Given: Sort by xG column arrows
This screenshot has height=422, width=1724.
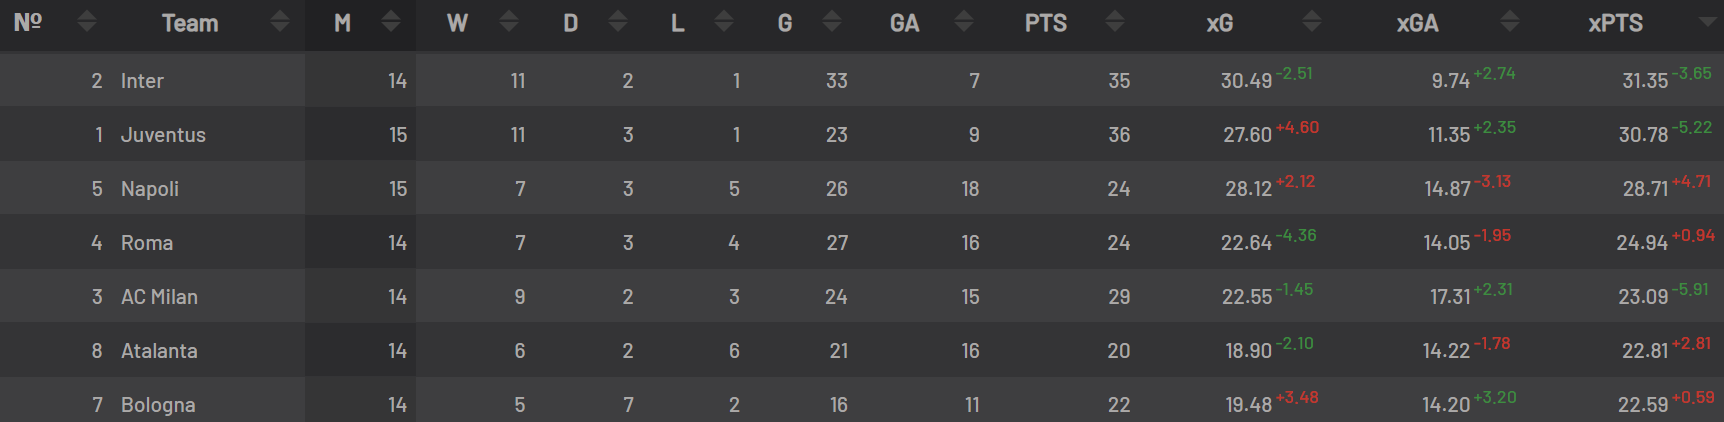Looking at the screenshot, I should click(x=1312, y=21).
